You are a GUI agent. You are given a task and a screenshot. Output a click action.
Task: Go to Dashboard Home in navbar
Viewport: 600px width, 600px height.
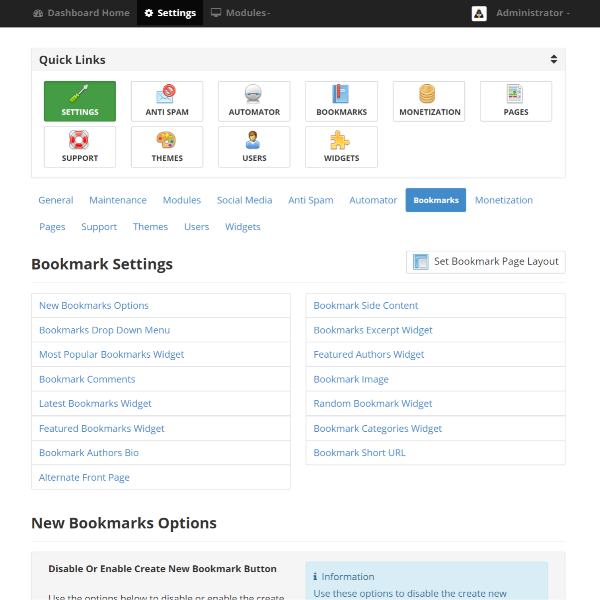coord(81,13)
